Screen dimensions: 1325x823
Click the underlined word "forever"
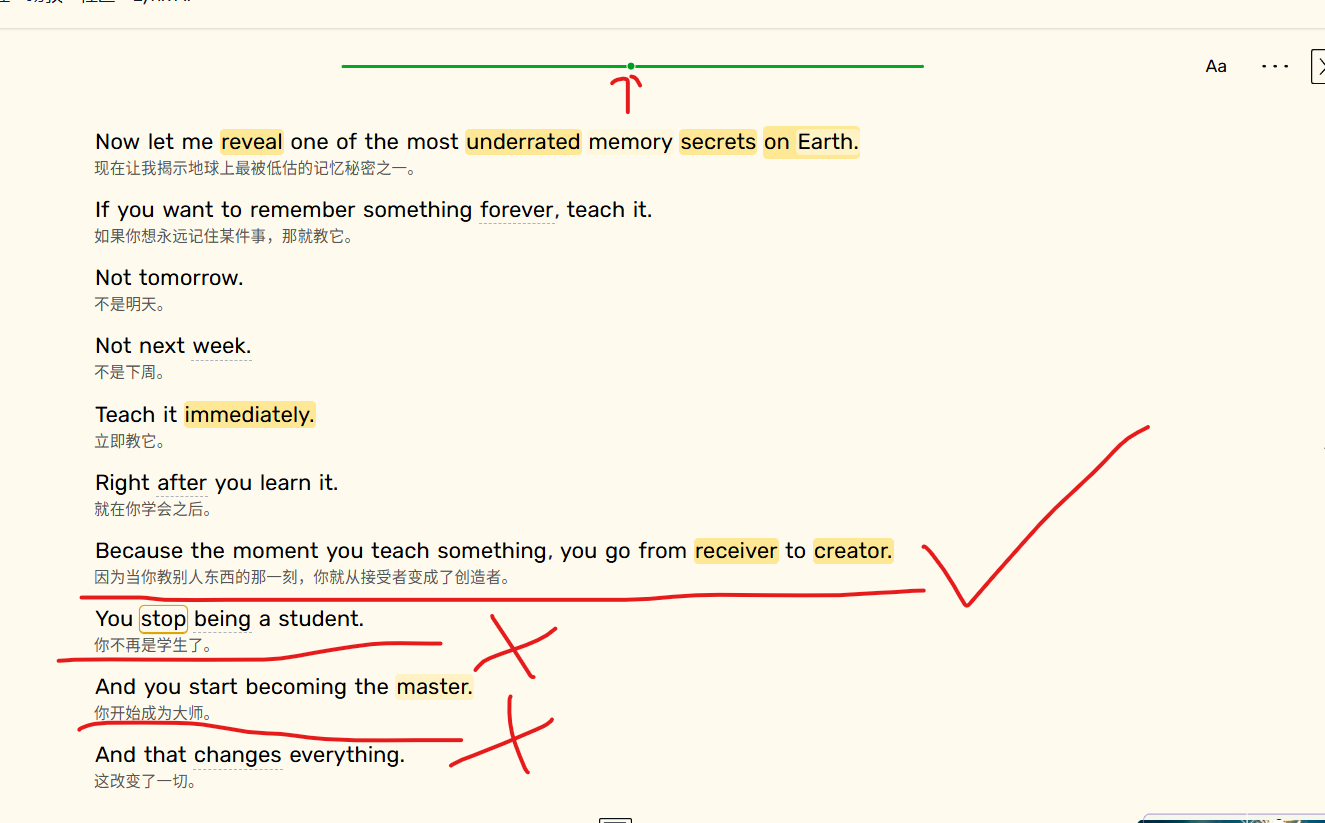(516, 210)
